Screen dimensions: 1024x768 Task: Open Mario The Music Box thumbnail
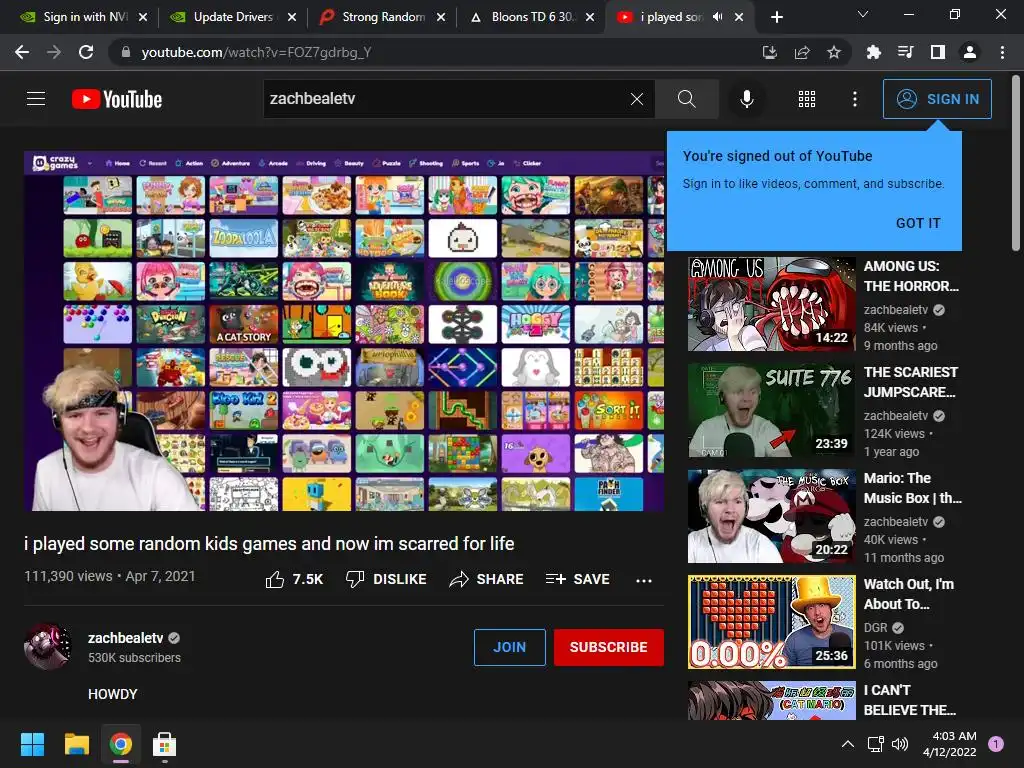point(771,516)
